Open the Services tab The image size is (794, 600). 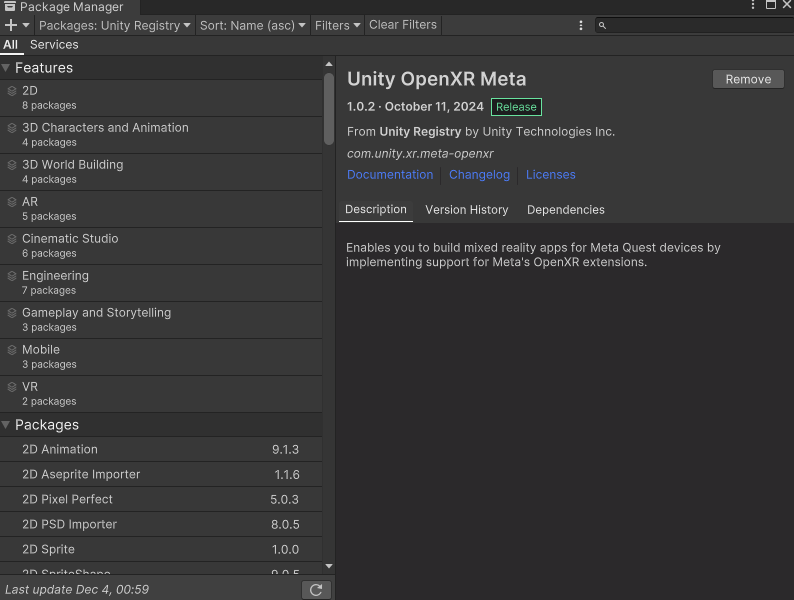point(54,45)
